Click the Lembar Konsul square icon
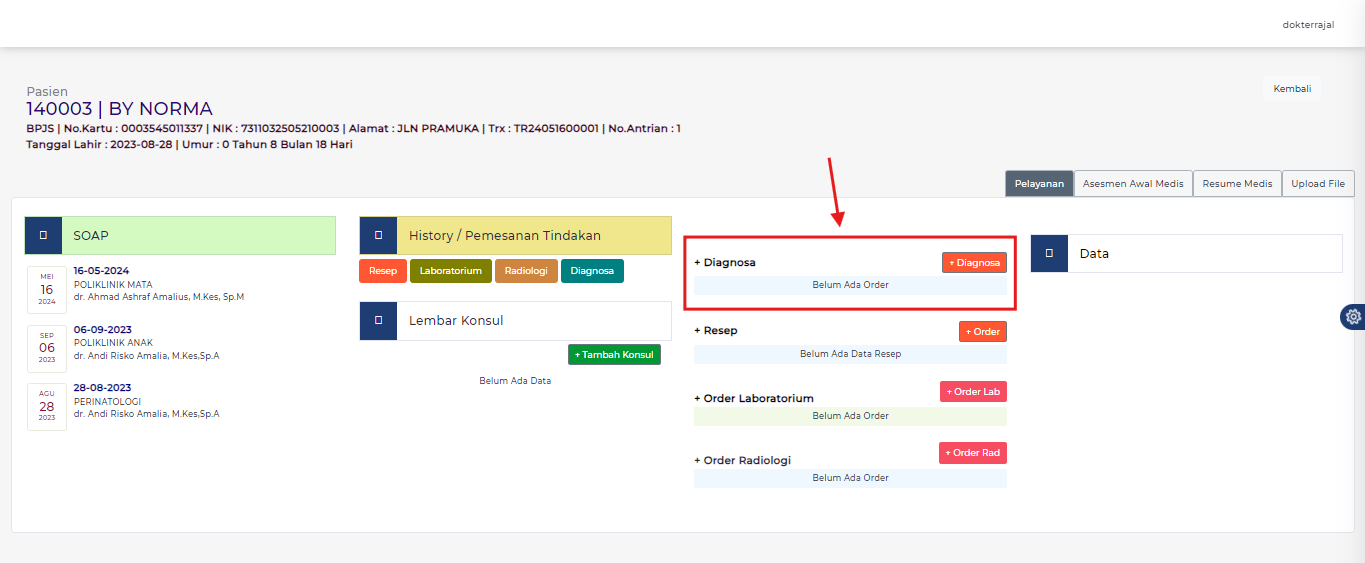1365x563 pixels. tap(378, 321)
